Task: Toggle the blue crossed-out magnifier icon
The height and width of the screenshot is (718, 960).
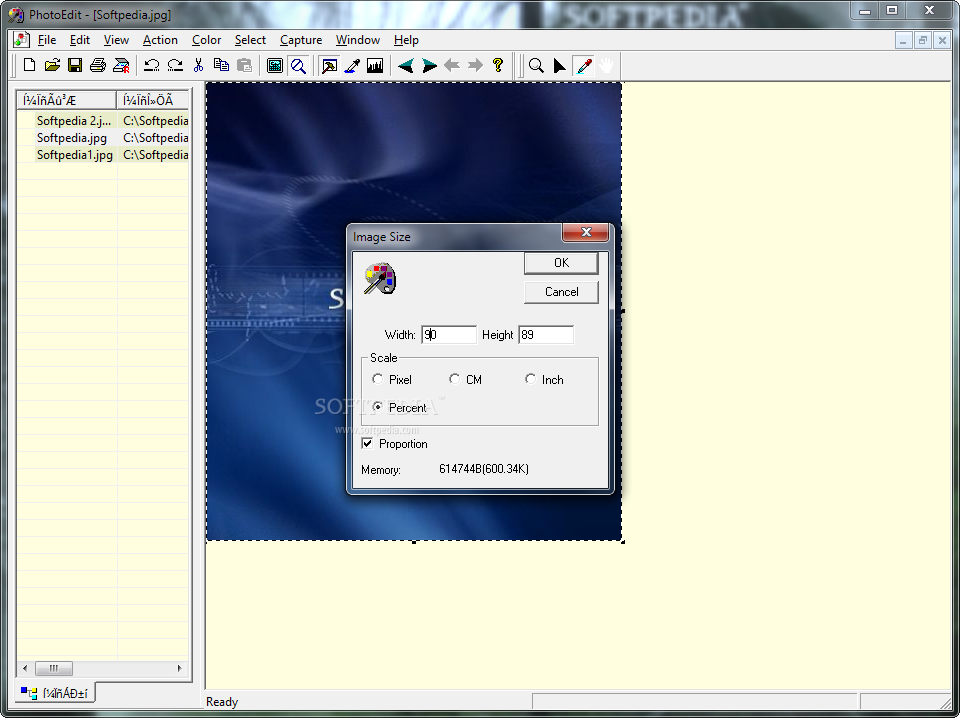Action: click(x=298, y=65)
